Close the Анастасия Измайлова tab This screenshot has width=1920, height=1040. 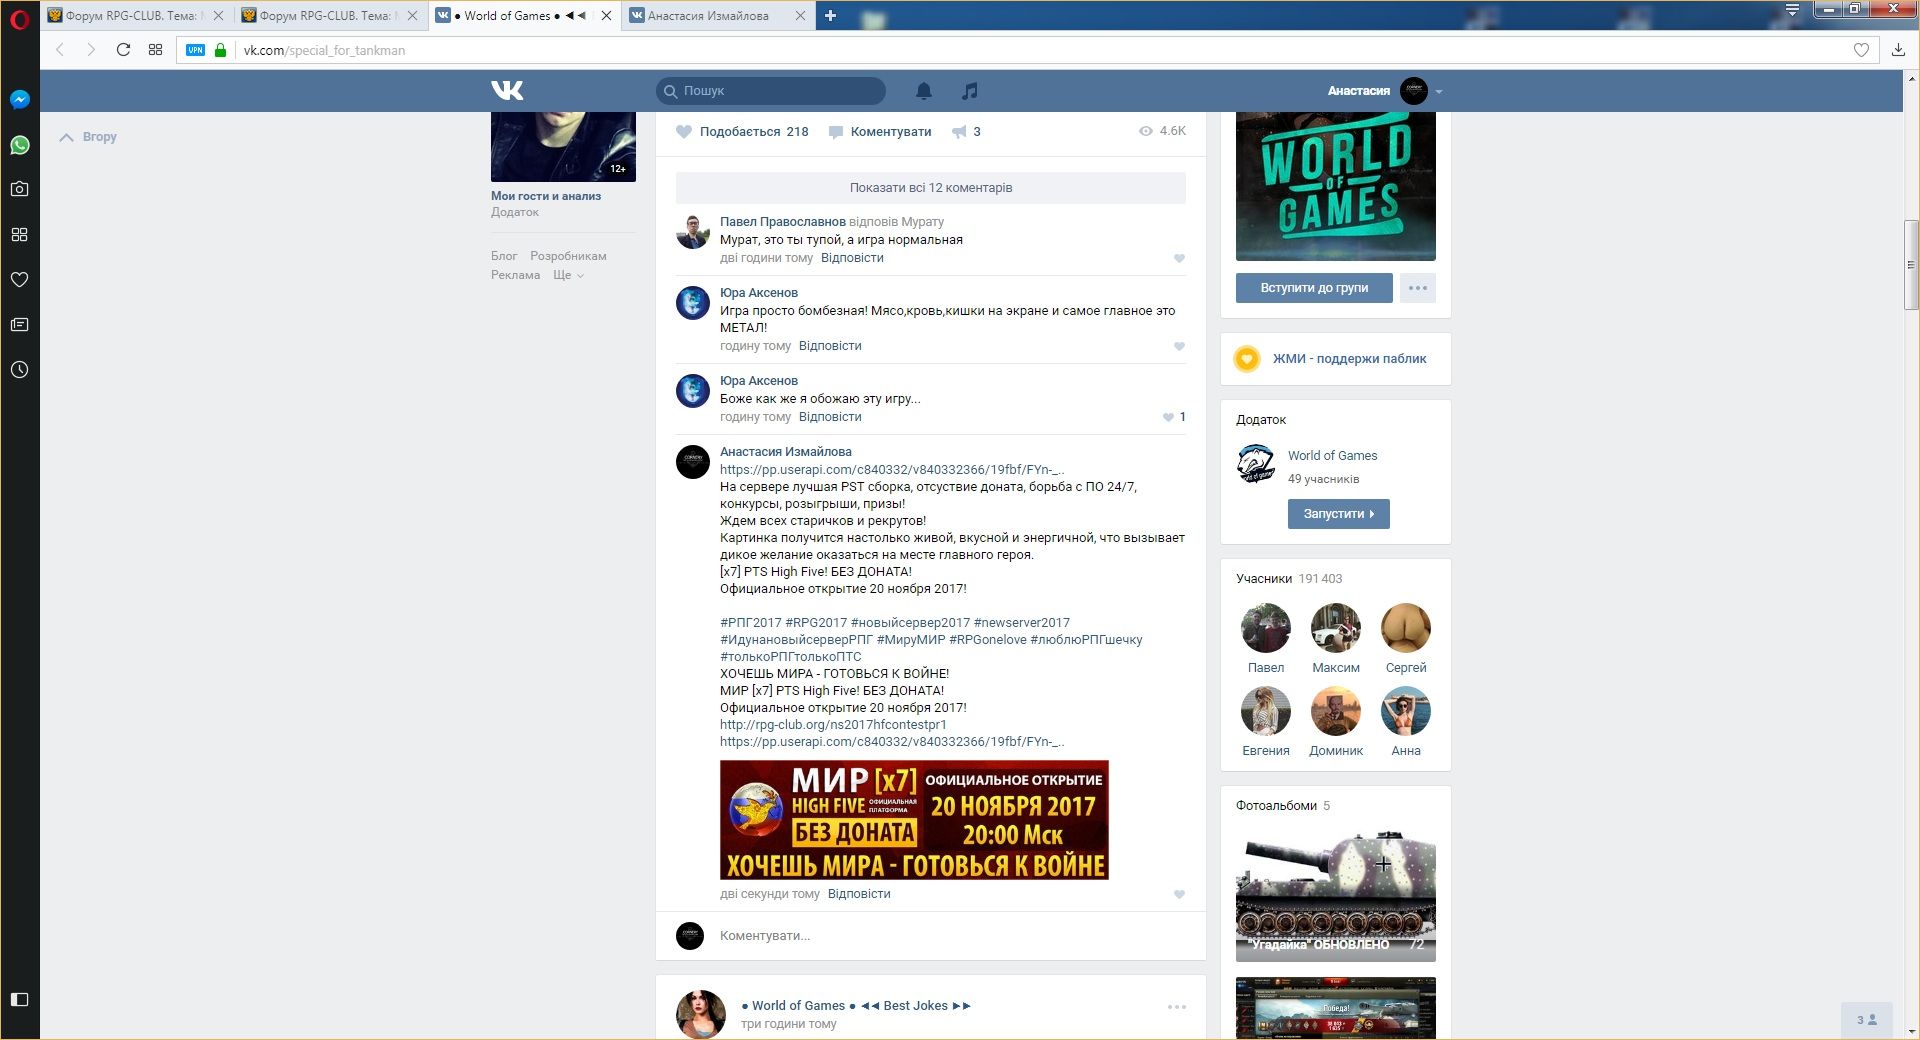pos(800,16)
